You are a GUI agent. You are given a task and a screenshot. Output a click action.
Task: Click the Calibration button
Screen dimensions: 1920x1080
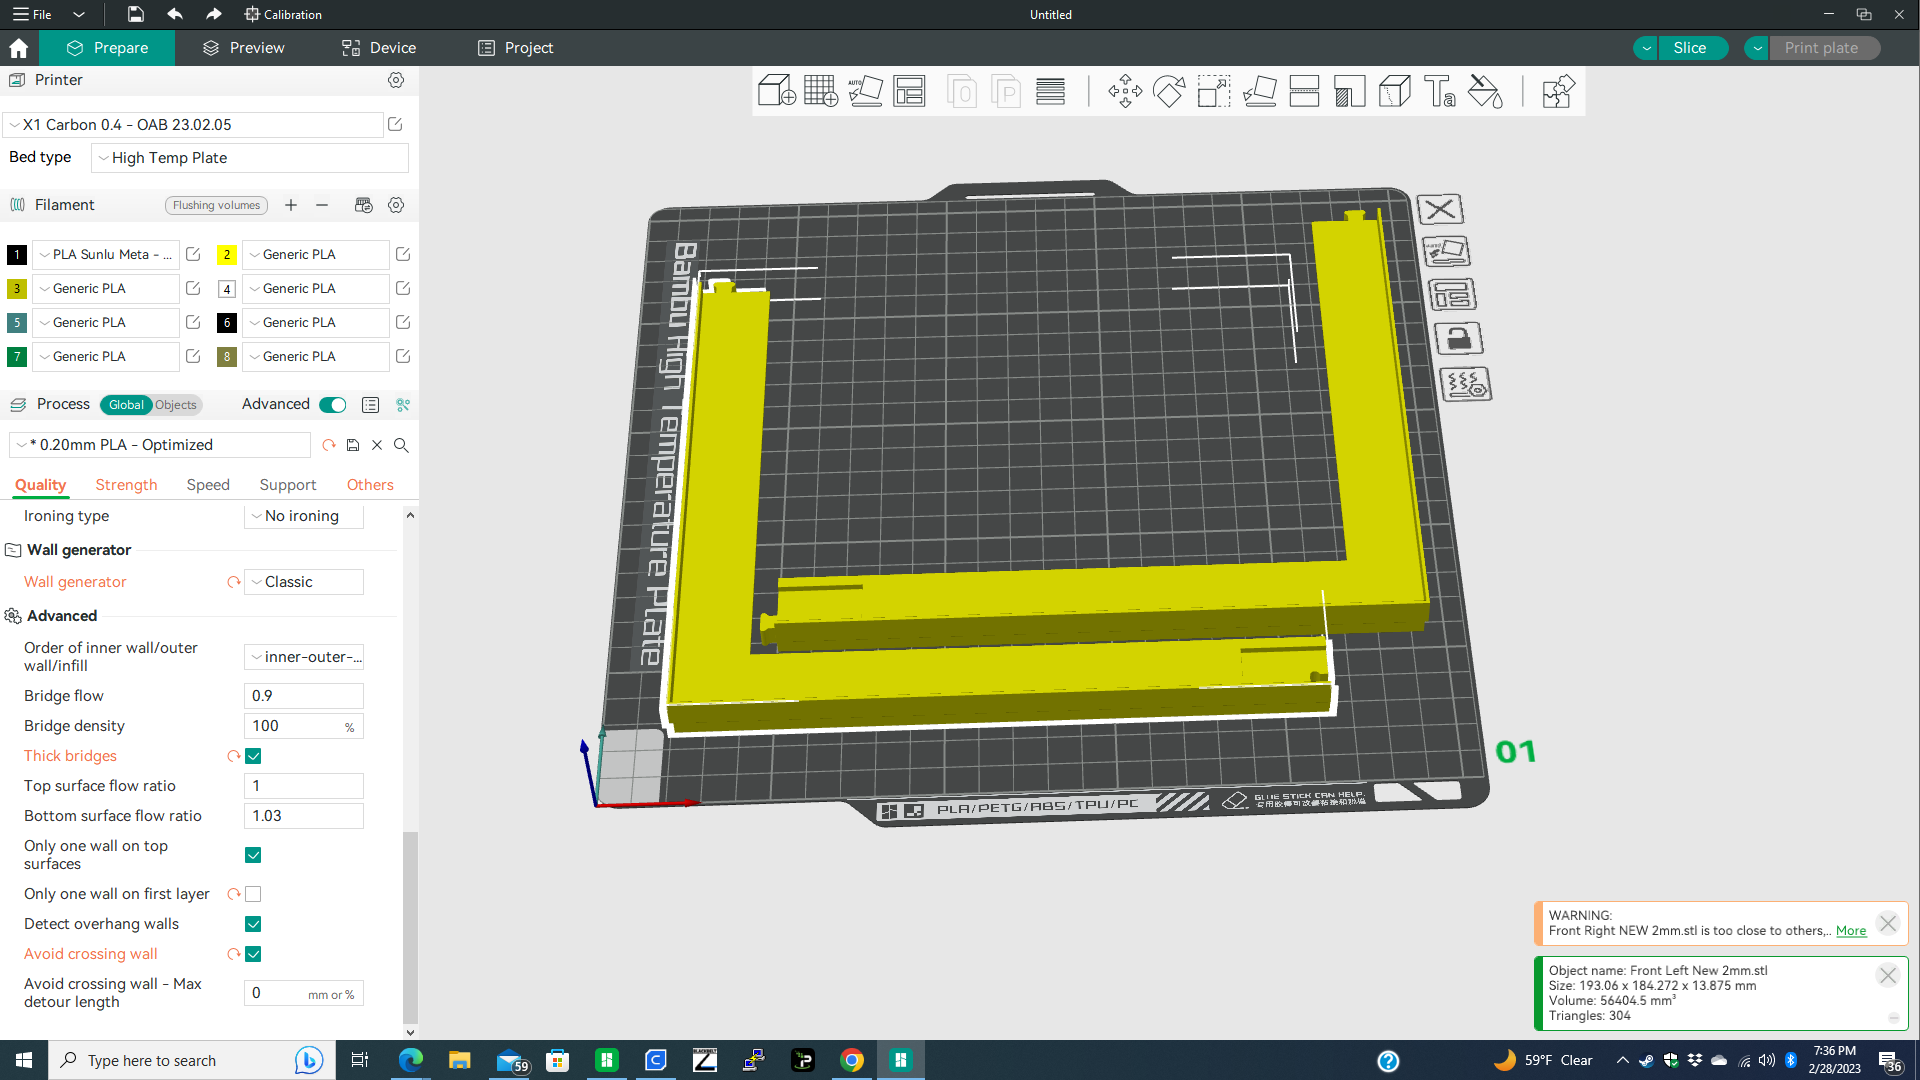283,14
